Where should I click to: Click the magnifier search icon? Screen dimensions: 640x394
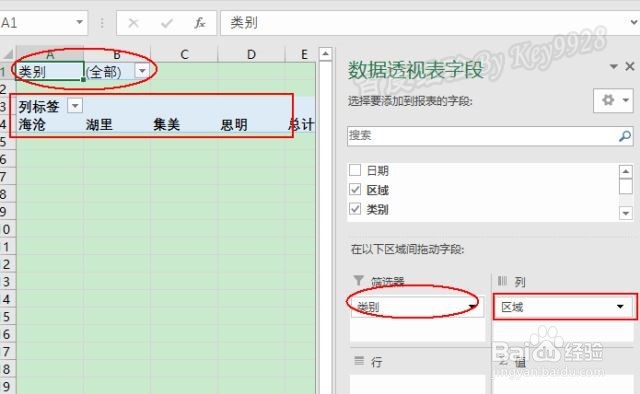point(625,136)
